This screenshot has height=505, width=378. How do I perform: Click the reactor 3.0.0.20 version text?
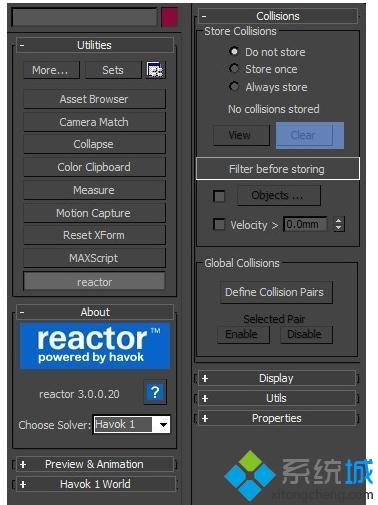point(79,394)
